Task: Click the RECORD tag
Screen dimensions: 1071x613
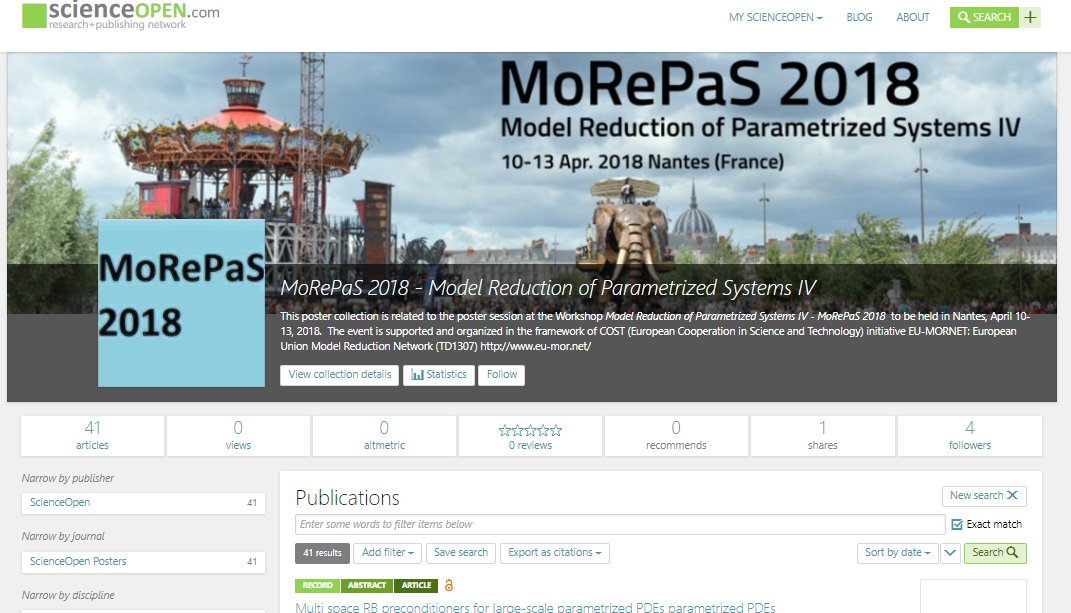Action: tap(317, 586)
